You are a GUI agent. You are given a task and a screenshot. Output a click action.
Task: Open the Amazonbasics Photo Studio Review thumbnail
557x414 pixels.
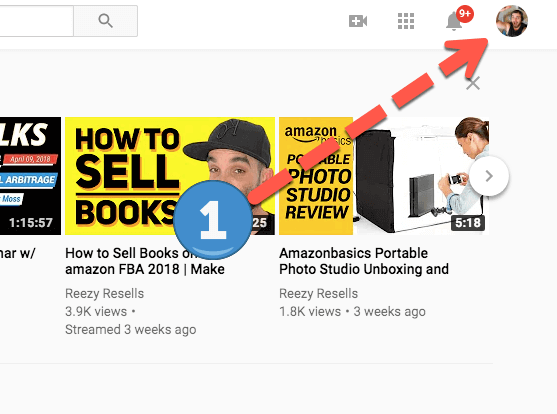pos(384,176)
